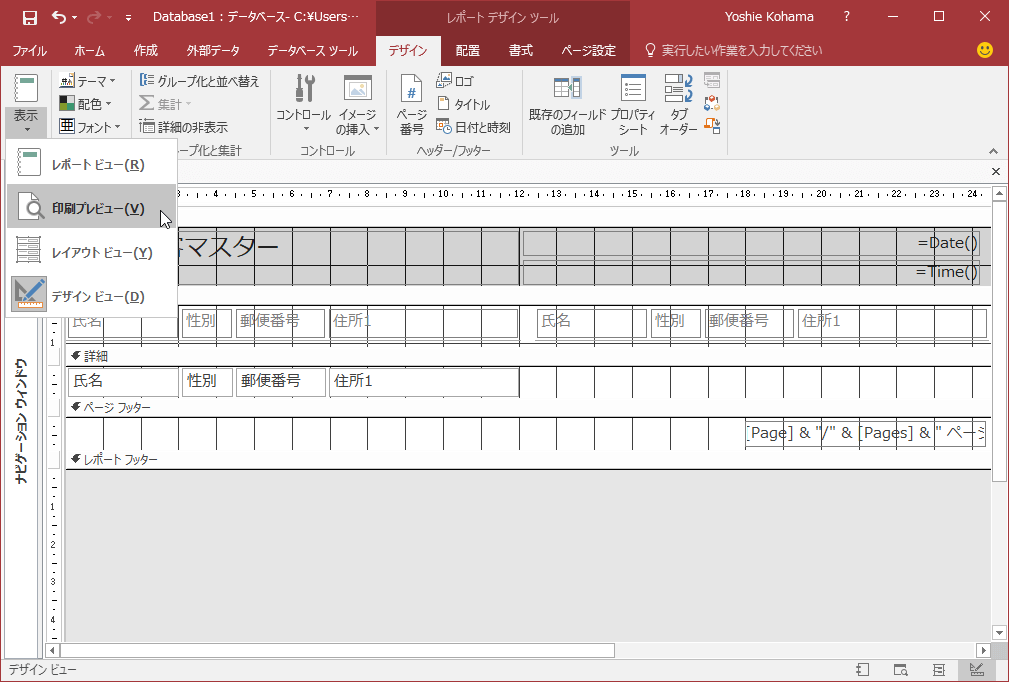Select the 住所1 field in 詳細 section
1009x682 pixels.
click(x=424, y=382)
